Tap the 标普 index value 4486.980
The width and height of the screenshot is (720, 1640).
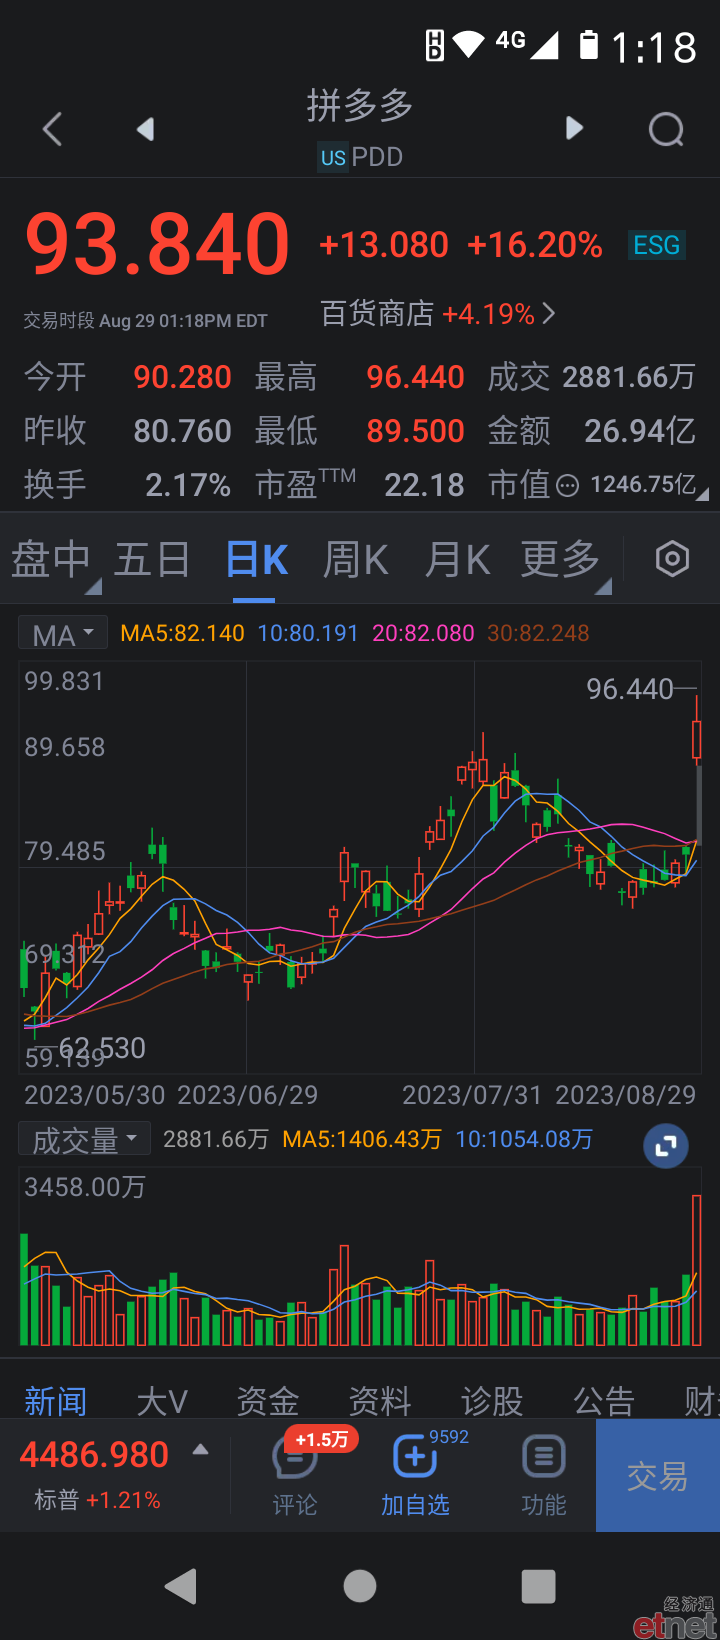click(x=95, y=1455)
